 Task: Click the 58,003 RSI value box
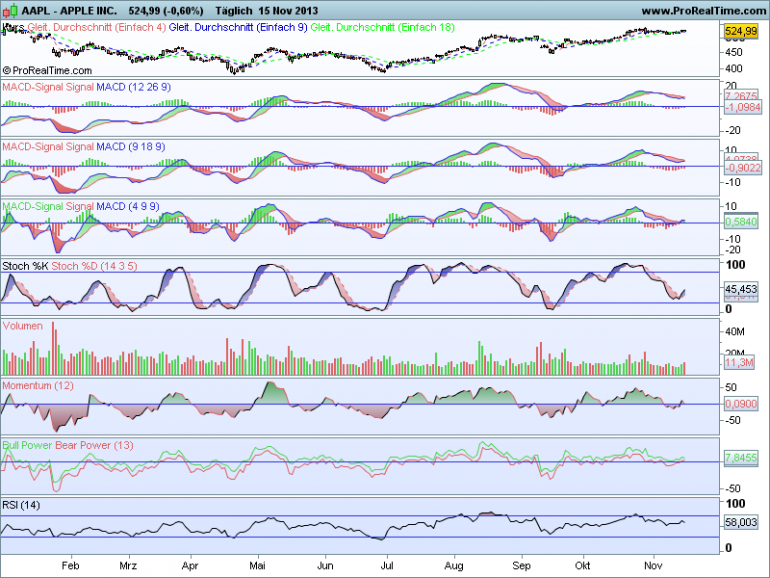tap(741, 522)
